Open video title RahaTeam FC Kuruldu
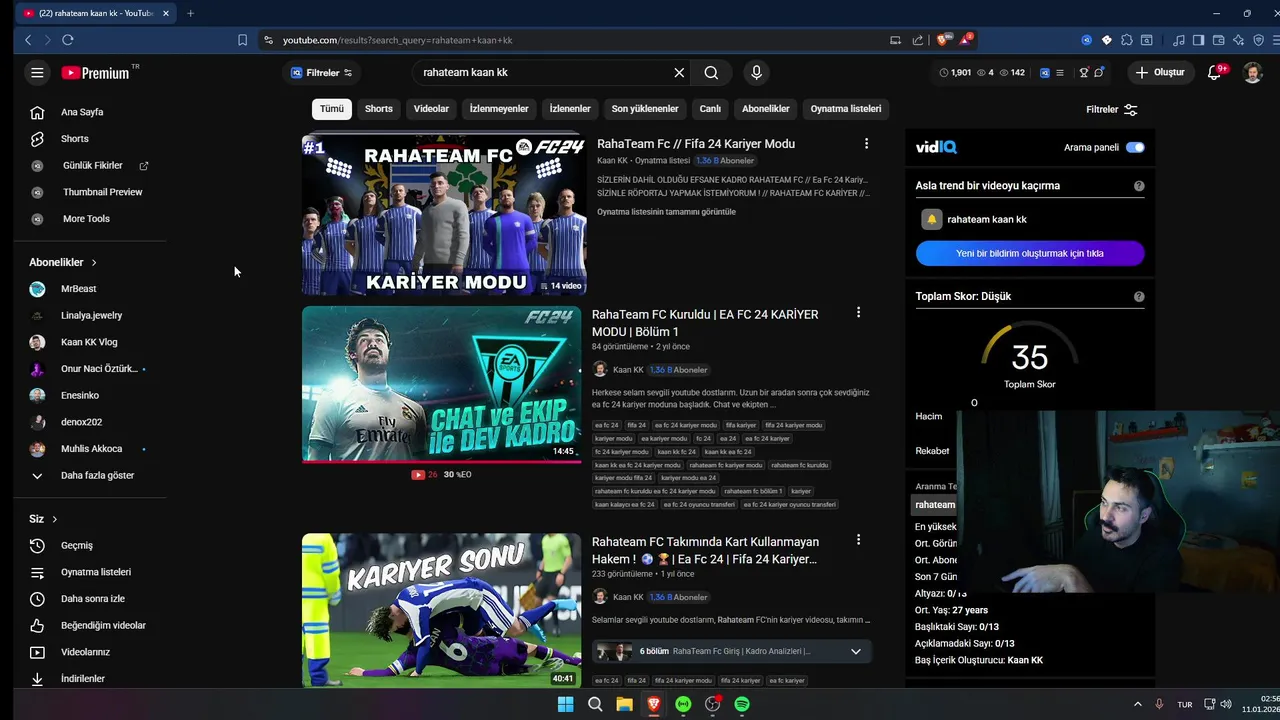Screen dimensions: 1280x720 pos(705,323)
